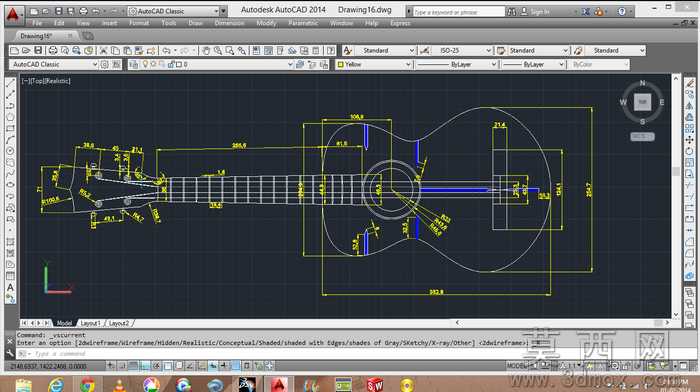This screenshot has width=700, height=392.
Task: Toggle layer 0 lock icon
Action: tap(171, 65)
